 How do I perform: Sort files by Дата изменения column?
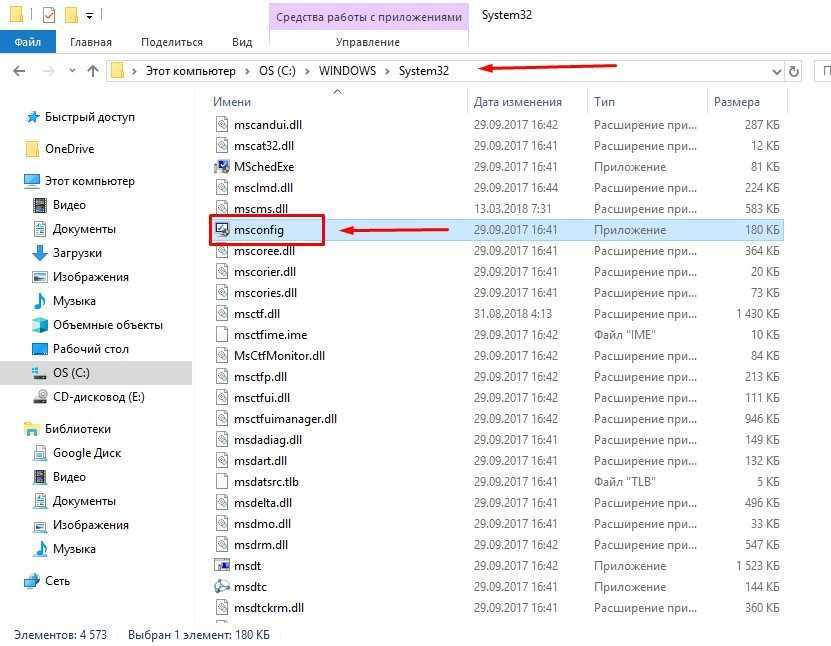pyautogui.click(x=517, y=102)
